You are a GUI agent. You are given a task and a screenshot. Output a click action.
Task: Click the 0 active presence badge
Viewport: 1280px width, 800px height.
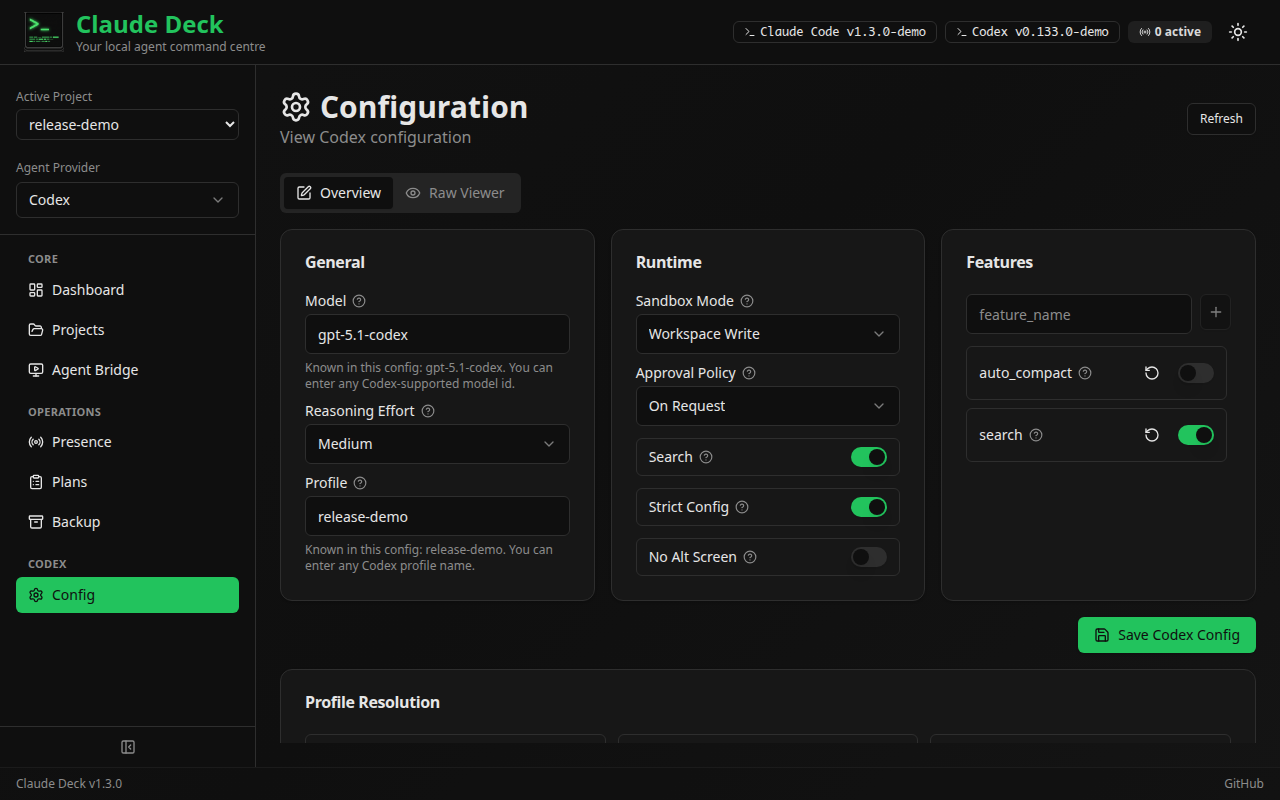coord(1170,32)
